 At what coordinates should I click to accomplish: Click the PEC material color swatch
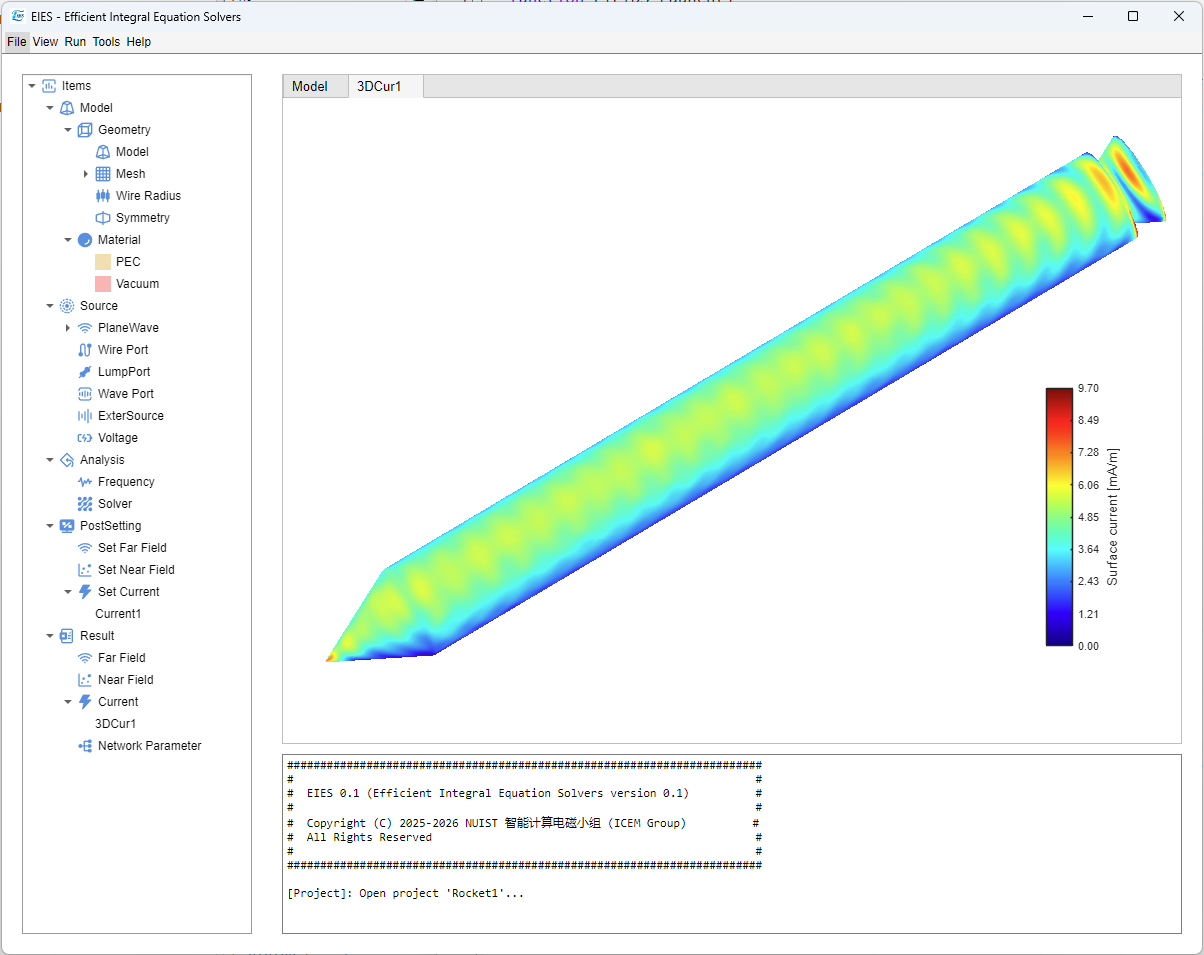103,262
